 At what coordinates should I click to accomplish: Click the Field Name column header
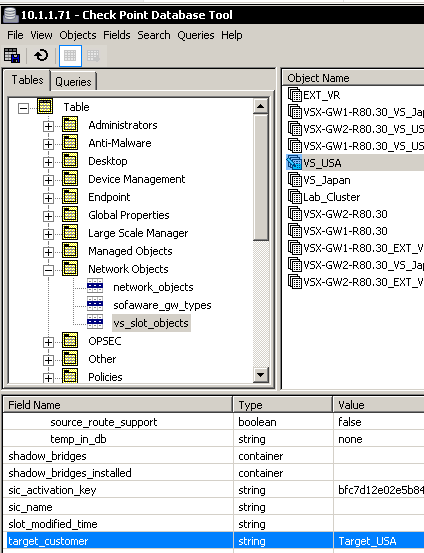(x=118, y=405)
